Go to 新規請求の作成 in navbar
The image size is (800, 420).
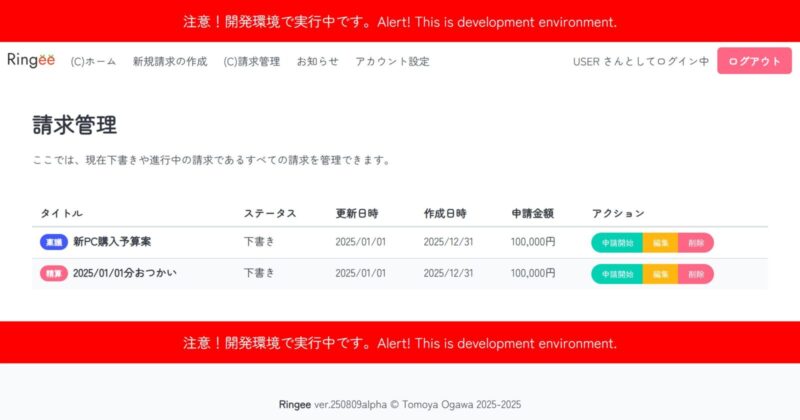[x=170, y=62]
